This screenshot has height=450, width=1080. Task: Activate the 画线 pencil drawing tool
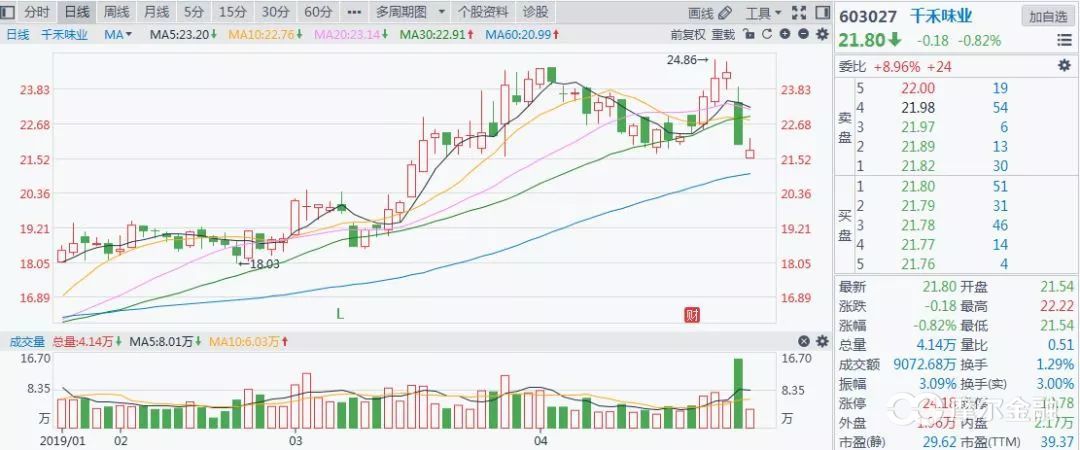pyautogui.click(x=709, y=12)
